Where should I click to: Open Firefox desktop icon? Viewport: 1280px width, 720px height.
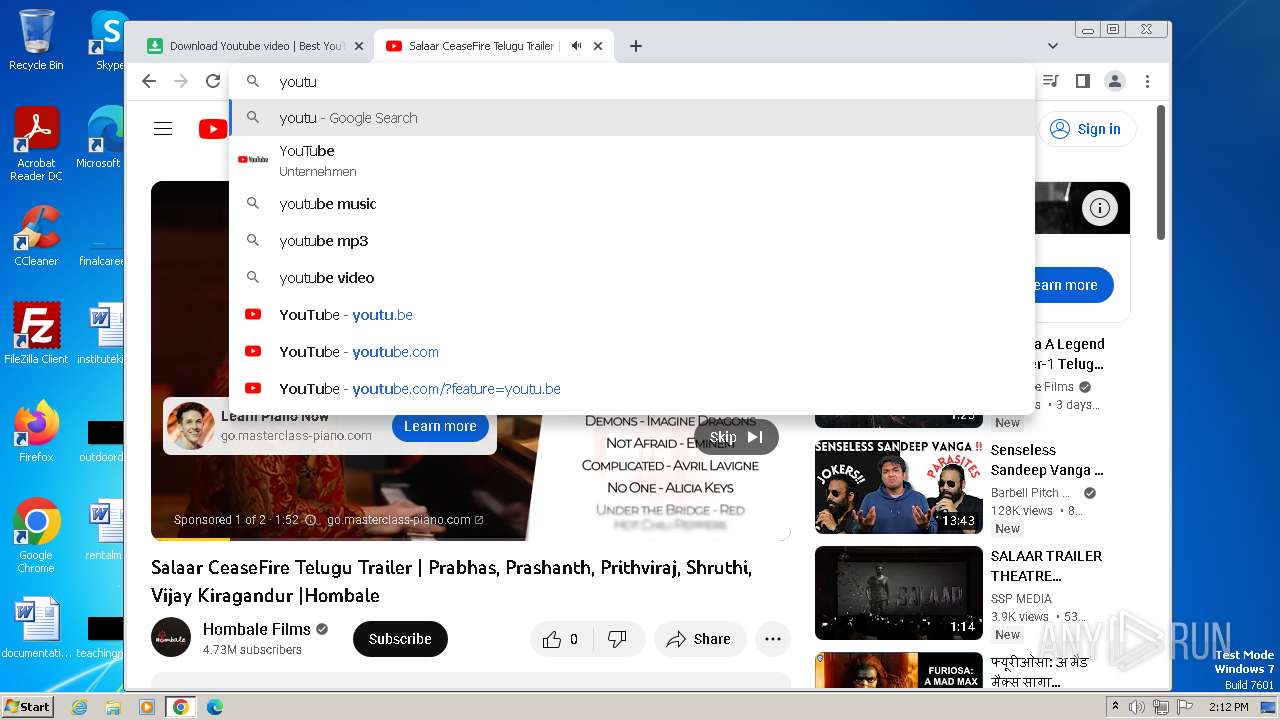pyautogui.click(x=36, y=432)
